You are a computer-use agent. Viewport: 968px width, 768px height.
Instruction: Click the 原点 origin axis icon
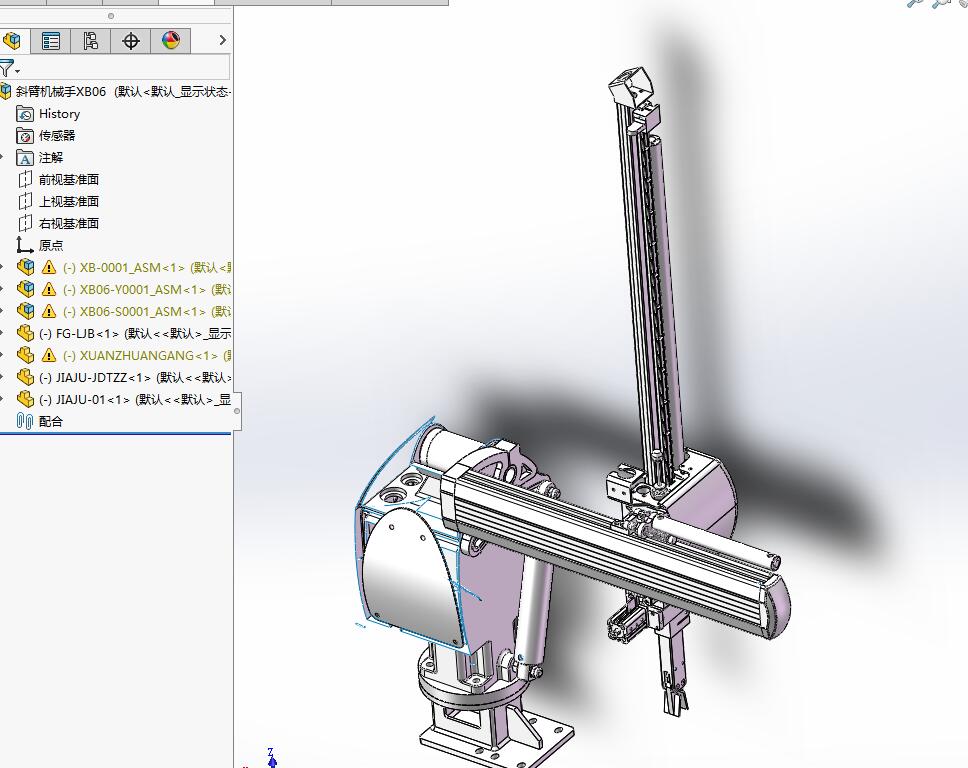[x=25, y=246]
